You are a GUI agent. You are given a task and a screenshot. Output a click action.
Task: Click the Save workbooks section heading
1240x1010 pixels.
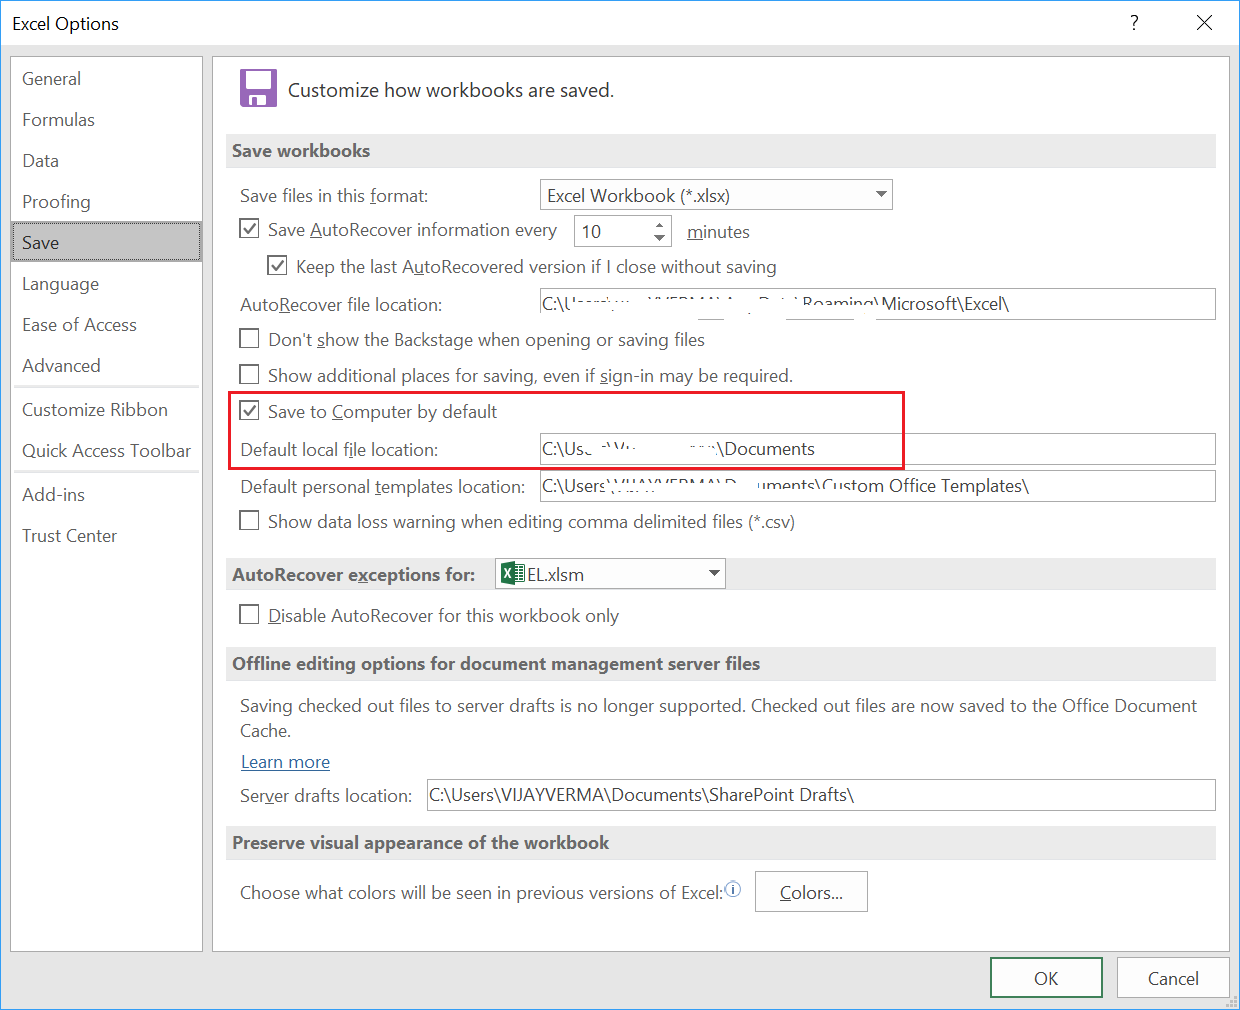(301, 150)
